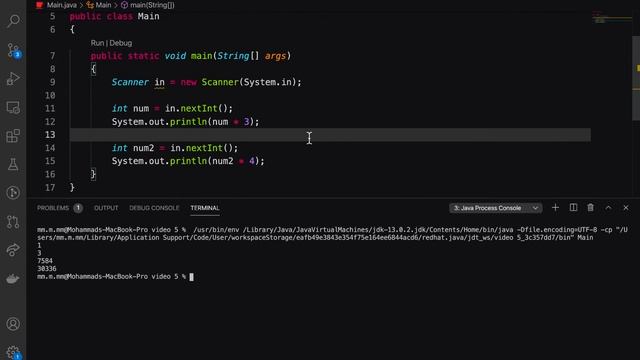Image resolution: width=640 pixels, height=360 pixels.
Task: Open the Extensions view
Action: click(13, 136)
